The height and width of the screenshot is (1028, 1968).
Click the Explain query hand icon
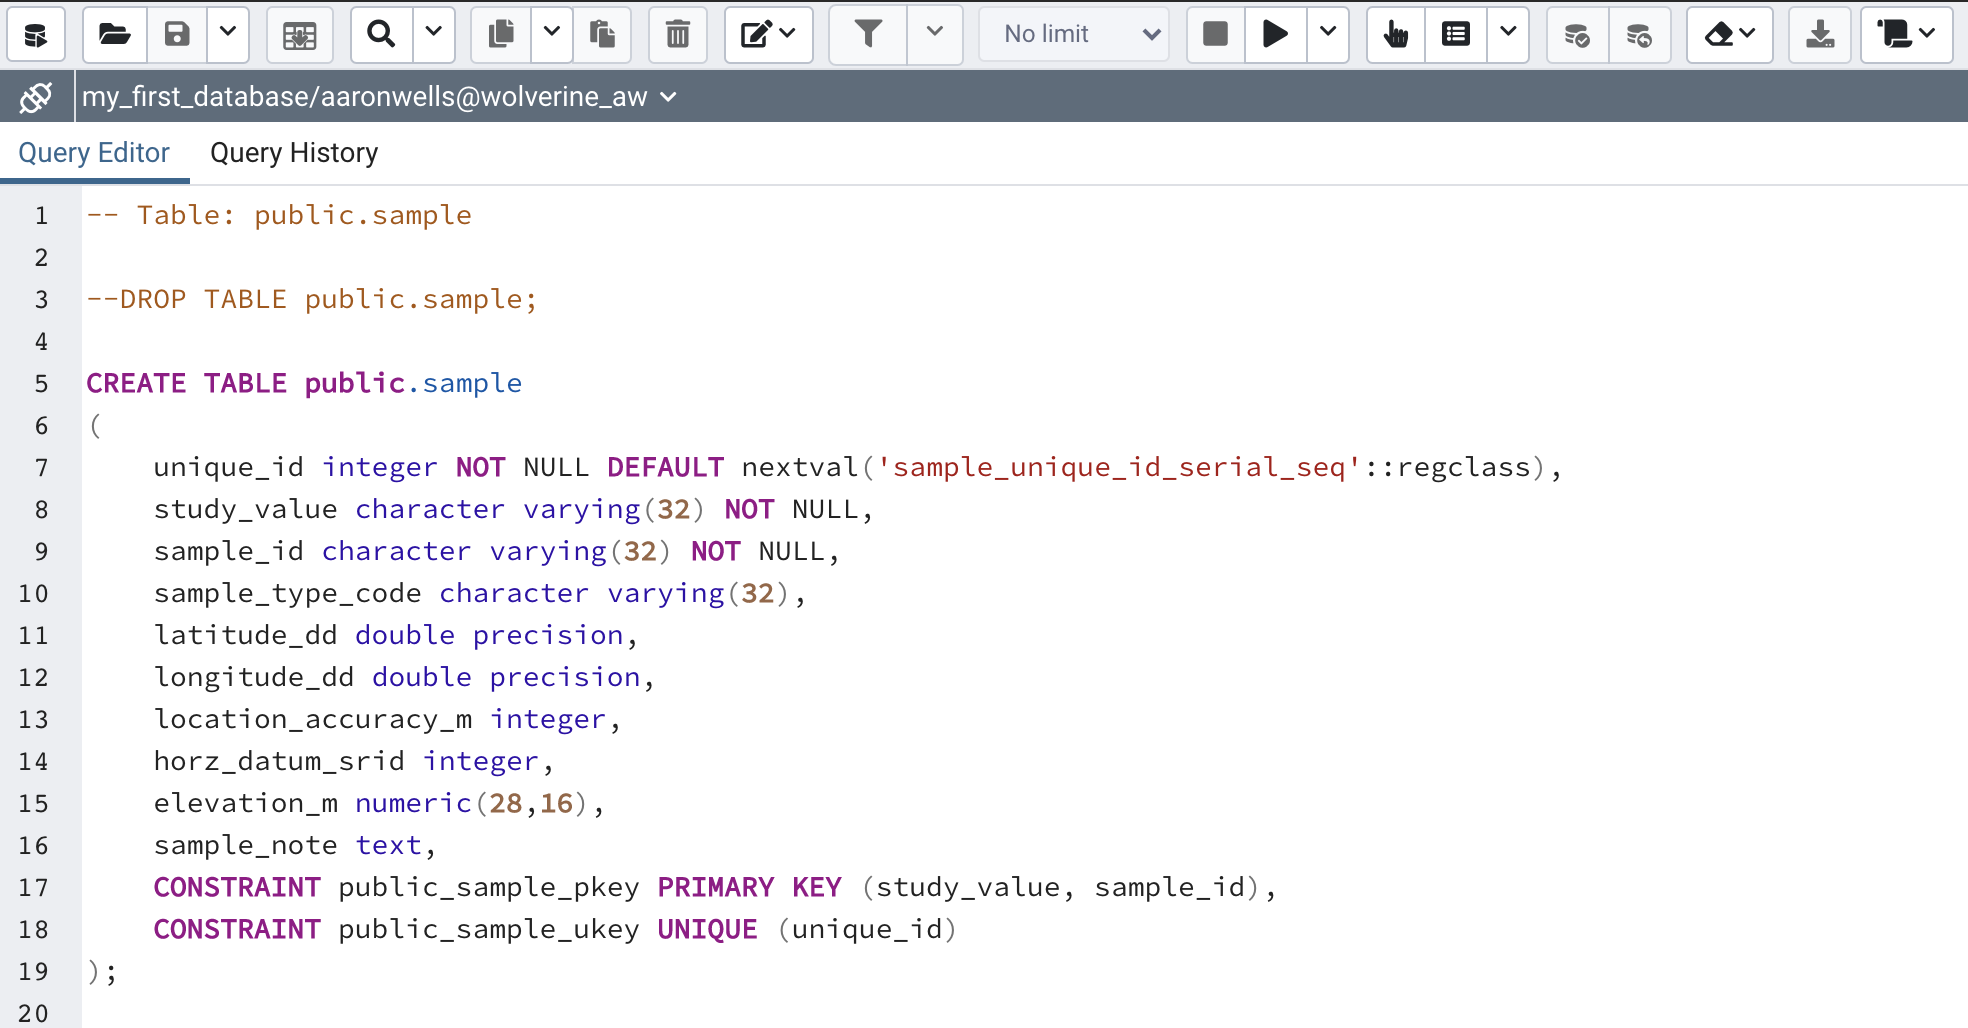tap(1395, 35)
